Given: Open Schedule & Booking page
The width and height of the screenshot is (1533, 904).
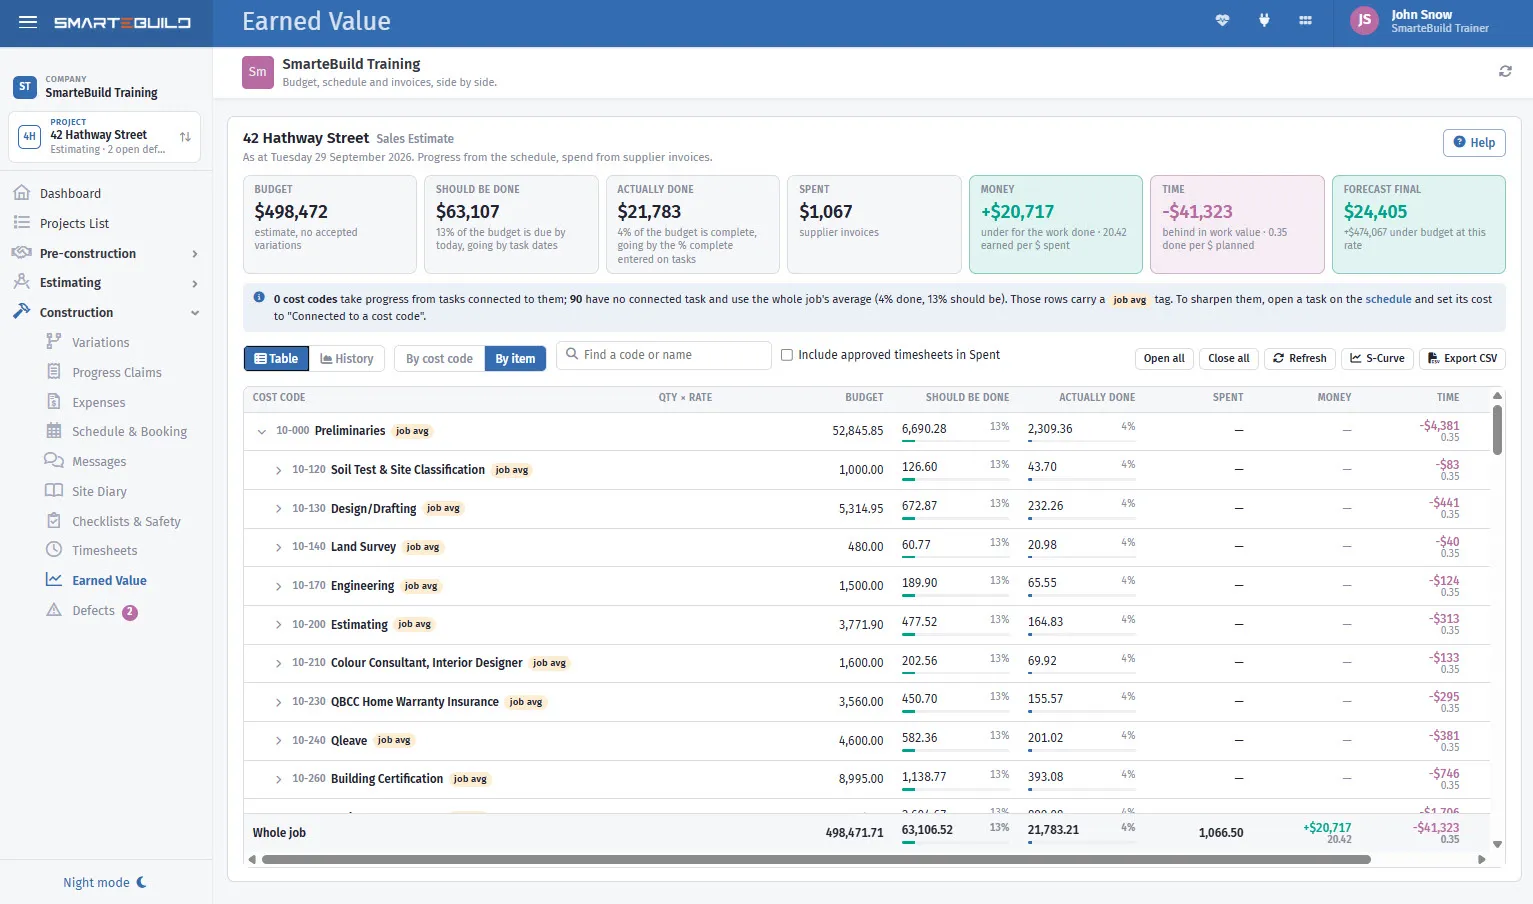Looking at the screenshot, I should [129, 431].
